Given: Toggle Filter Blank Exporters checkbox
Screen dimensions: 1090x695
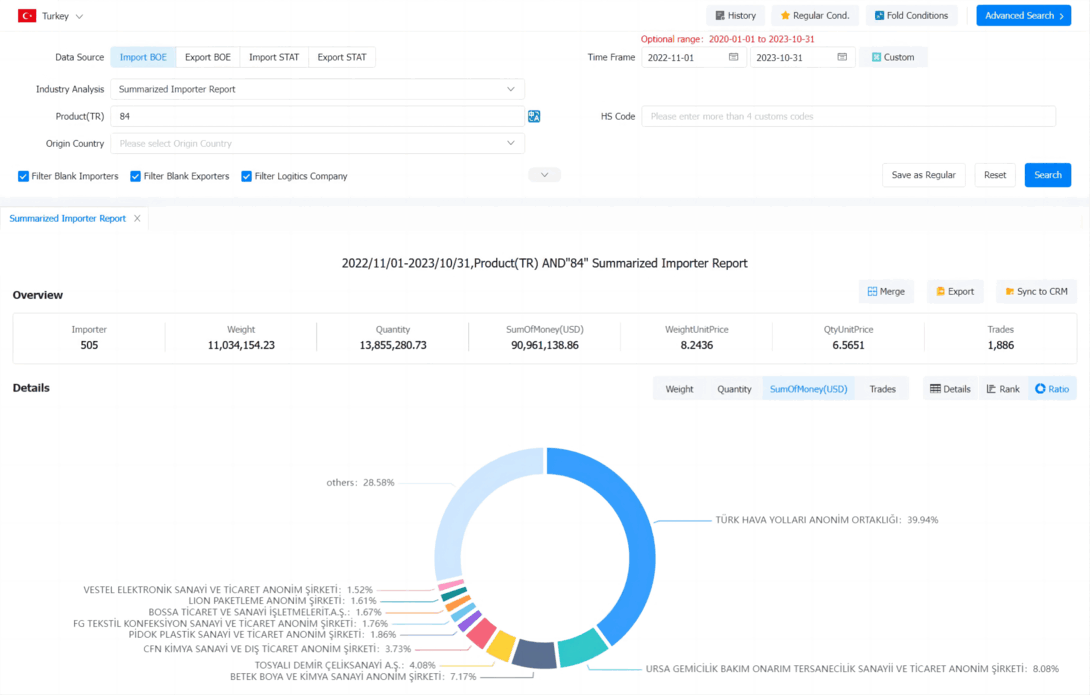Looking at the screenshot, I should click(x=136, y=177).
